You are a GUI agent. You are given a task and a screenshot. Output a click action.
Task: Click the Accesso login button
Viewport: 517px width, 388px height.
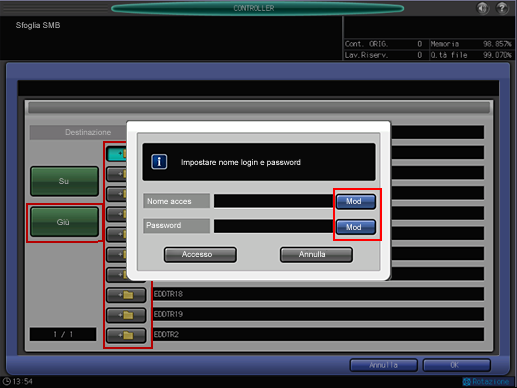coord(200,255)
